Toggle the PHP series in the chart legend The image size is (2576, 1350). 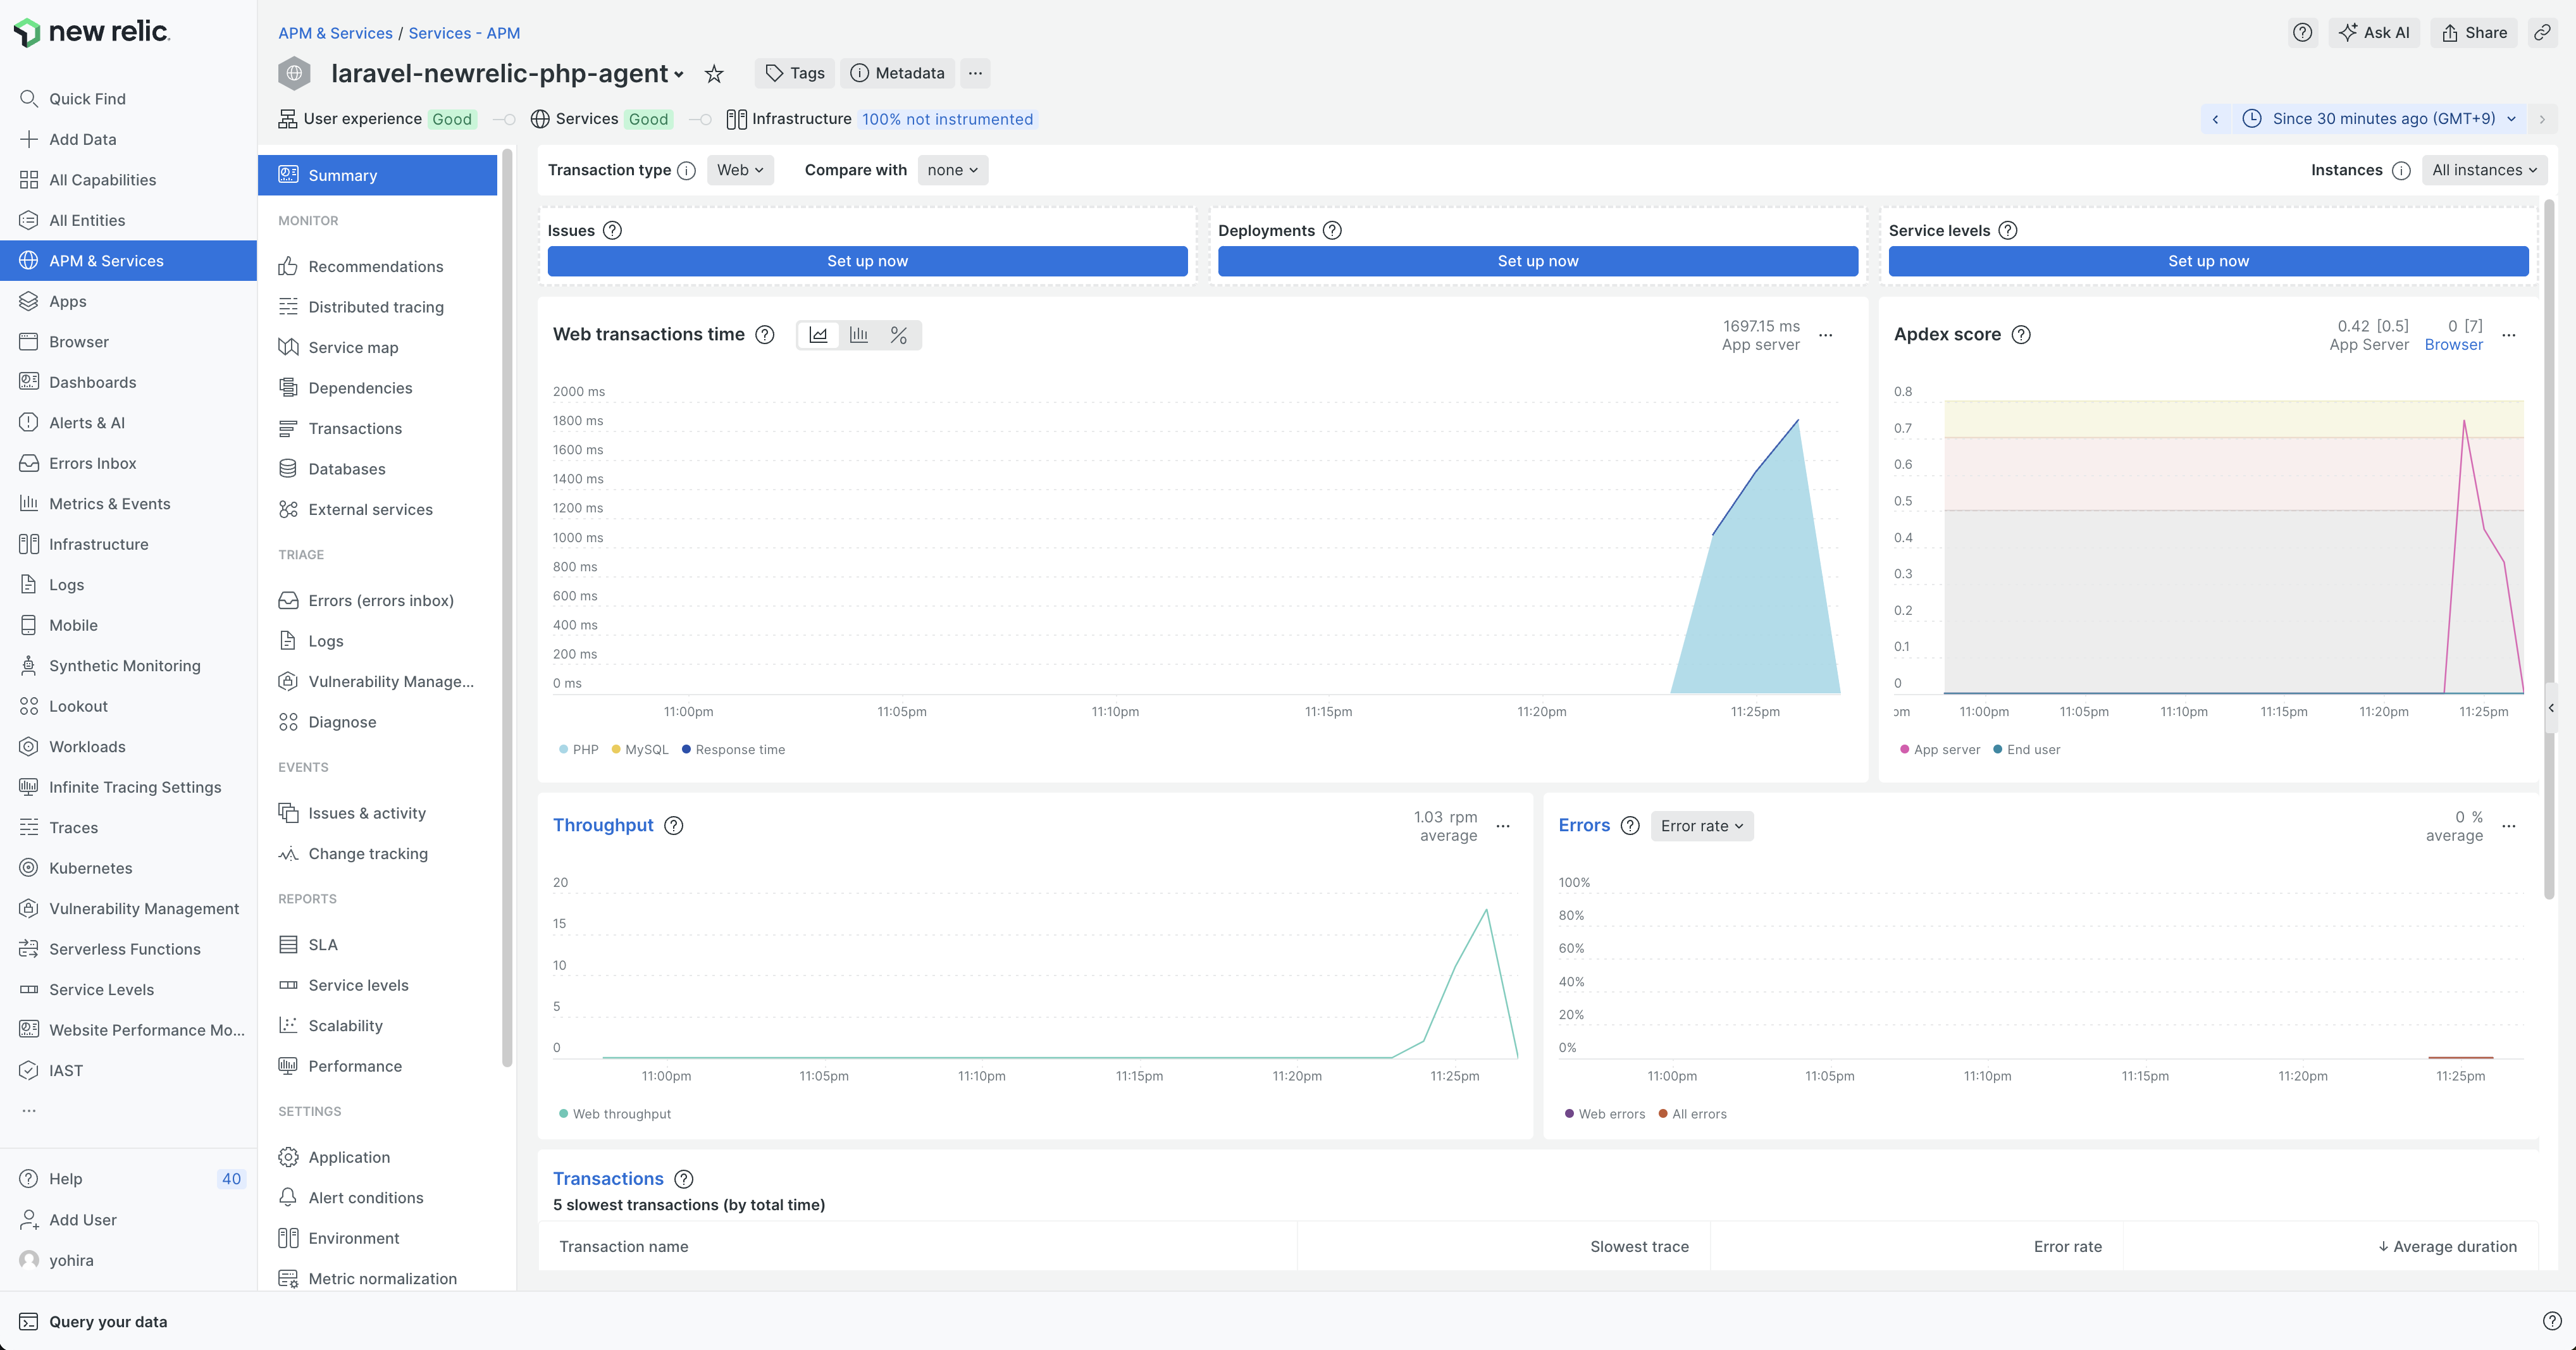pyautogui.click(x=578, y=749)
